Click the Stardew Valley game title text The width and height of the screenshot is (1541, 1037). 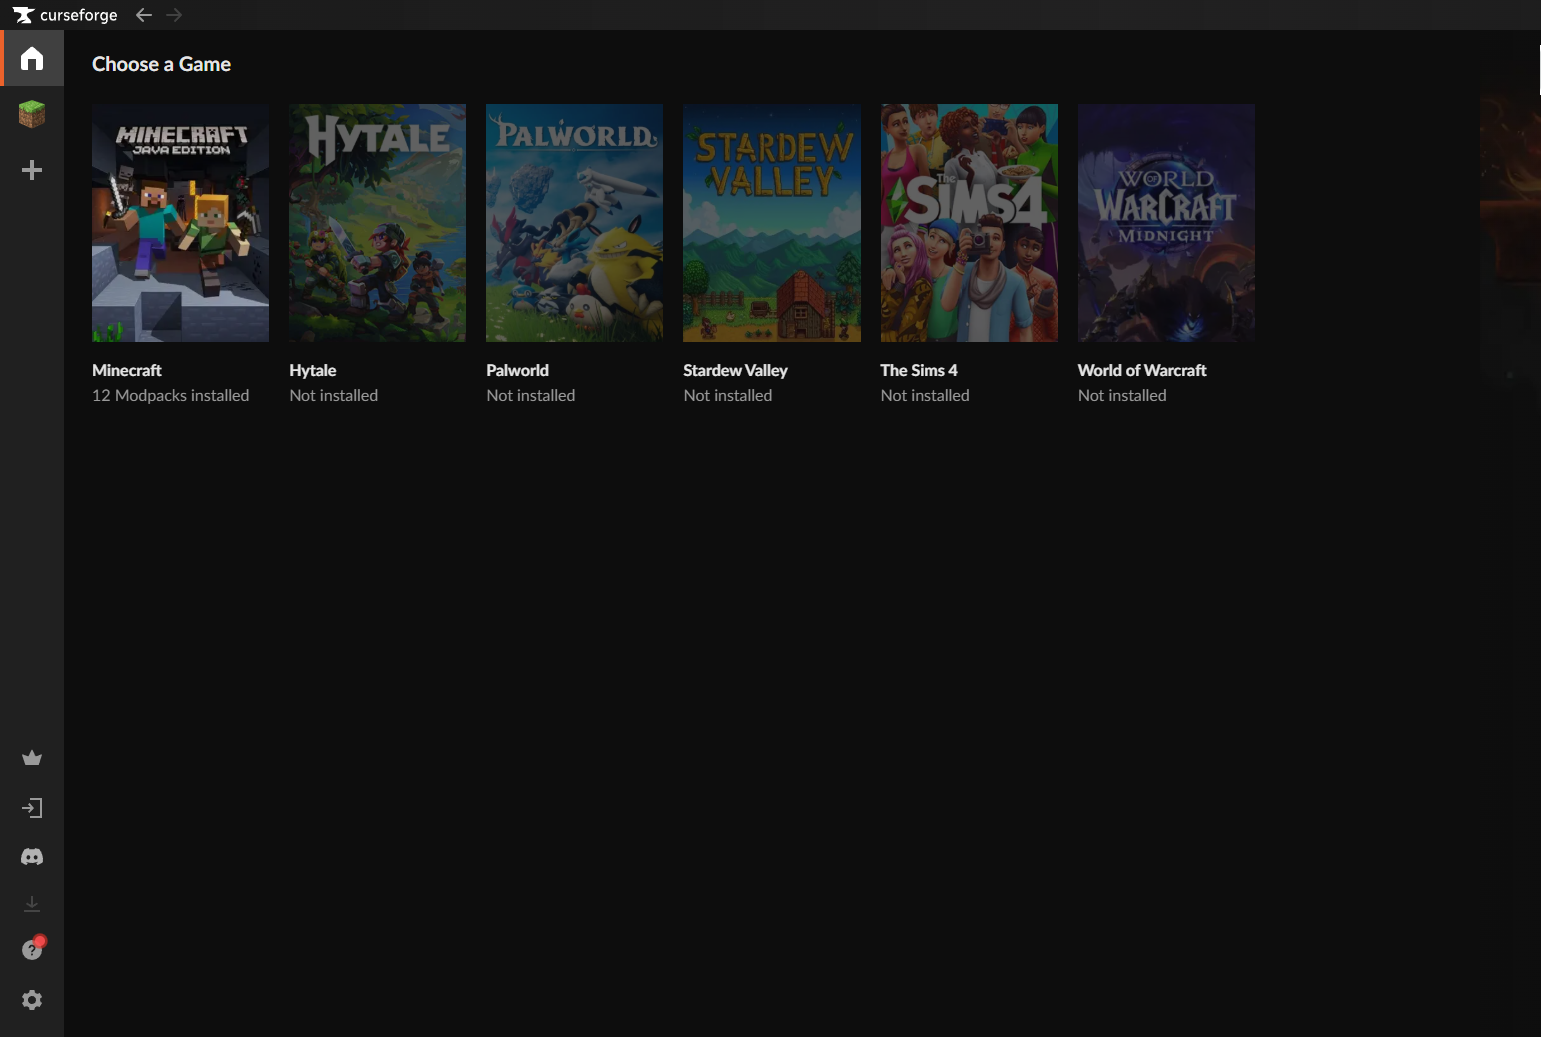click(736, 370)
